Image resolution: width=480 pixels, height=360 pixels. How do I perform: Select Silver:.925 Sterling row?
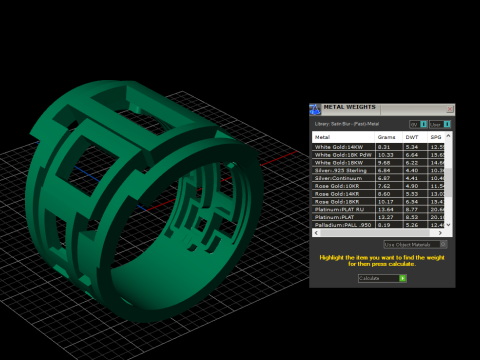pyautogui.click(x=378, y=170)
